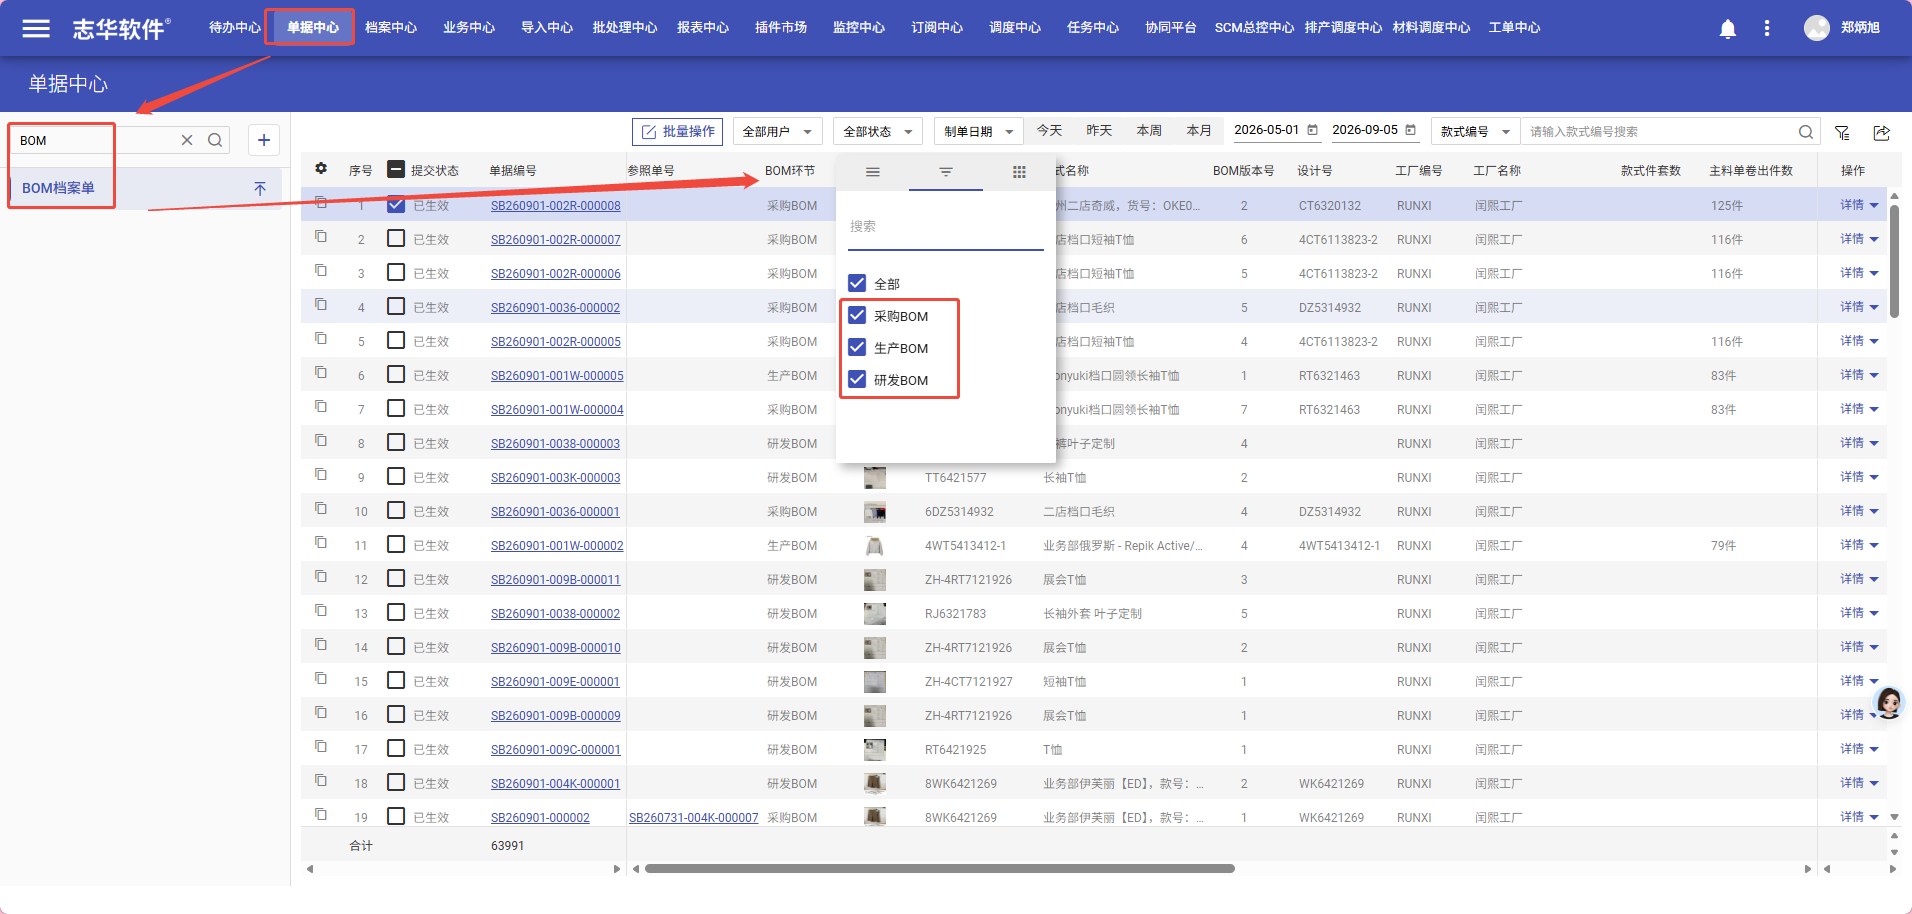
Task: Open the 报表中心 menu
Action: coord(703,28)
